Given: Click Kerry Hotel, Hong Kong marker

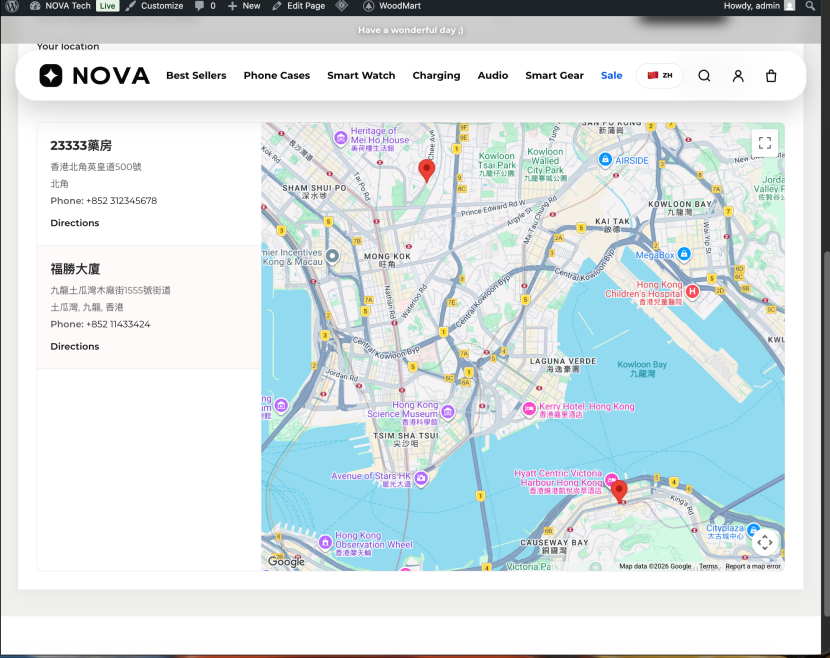Looking at the screenshot, I should pos(529,409).
